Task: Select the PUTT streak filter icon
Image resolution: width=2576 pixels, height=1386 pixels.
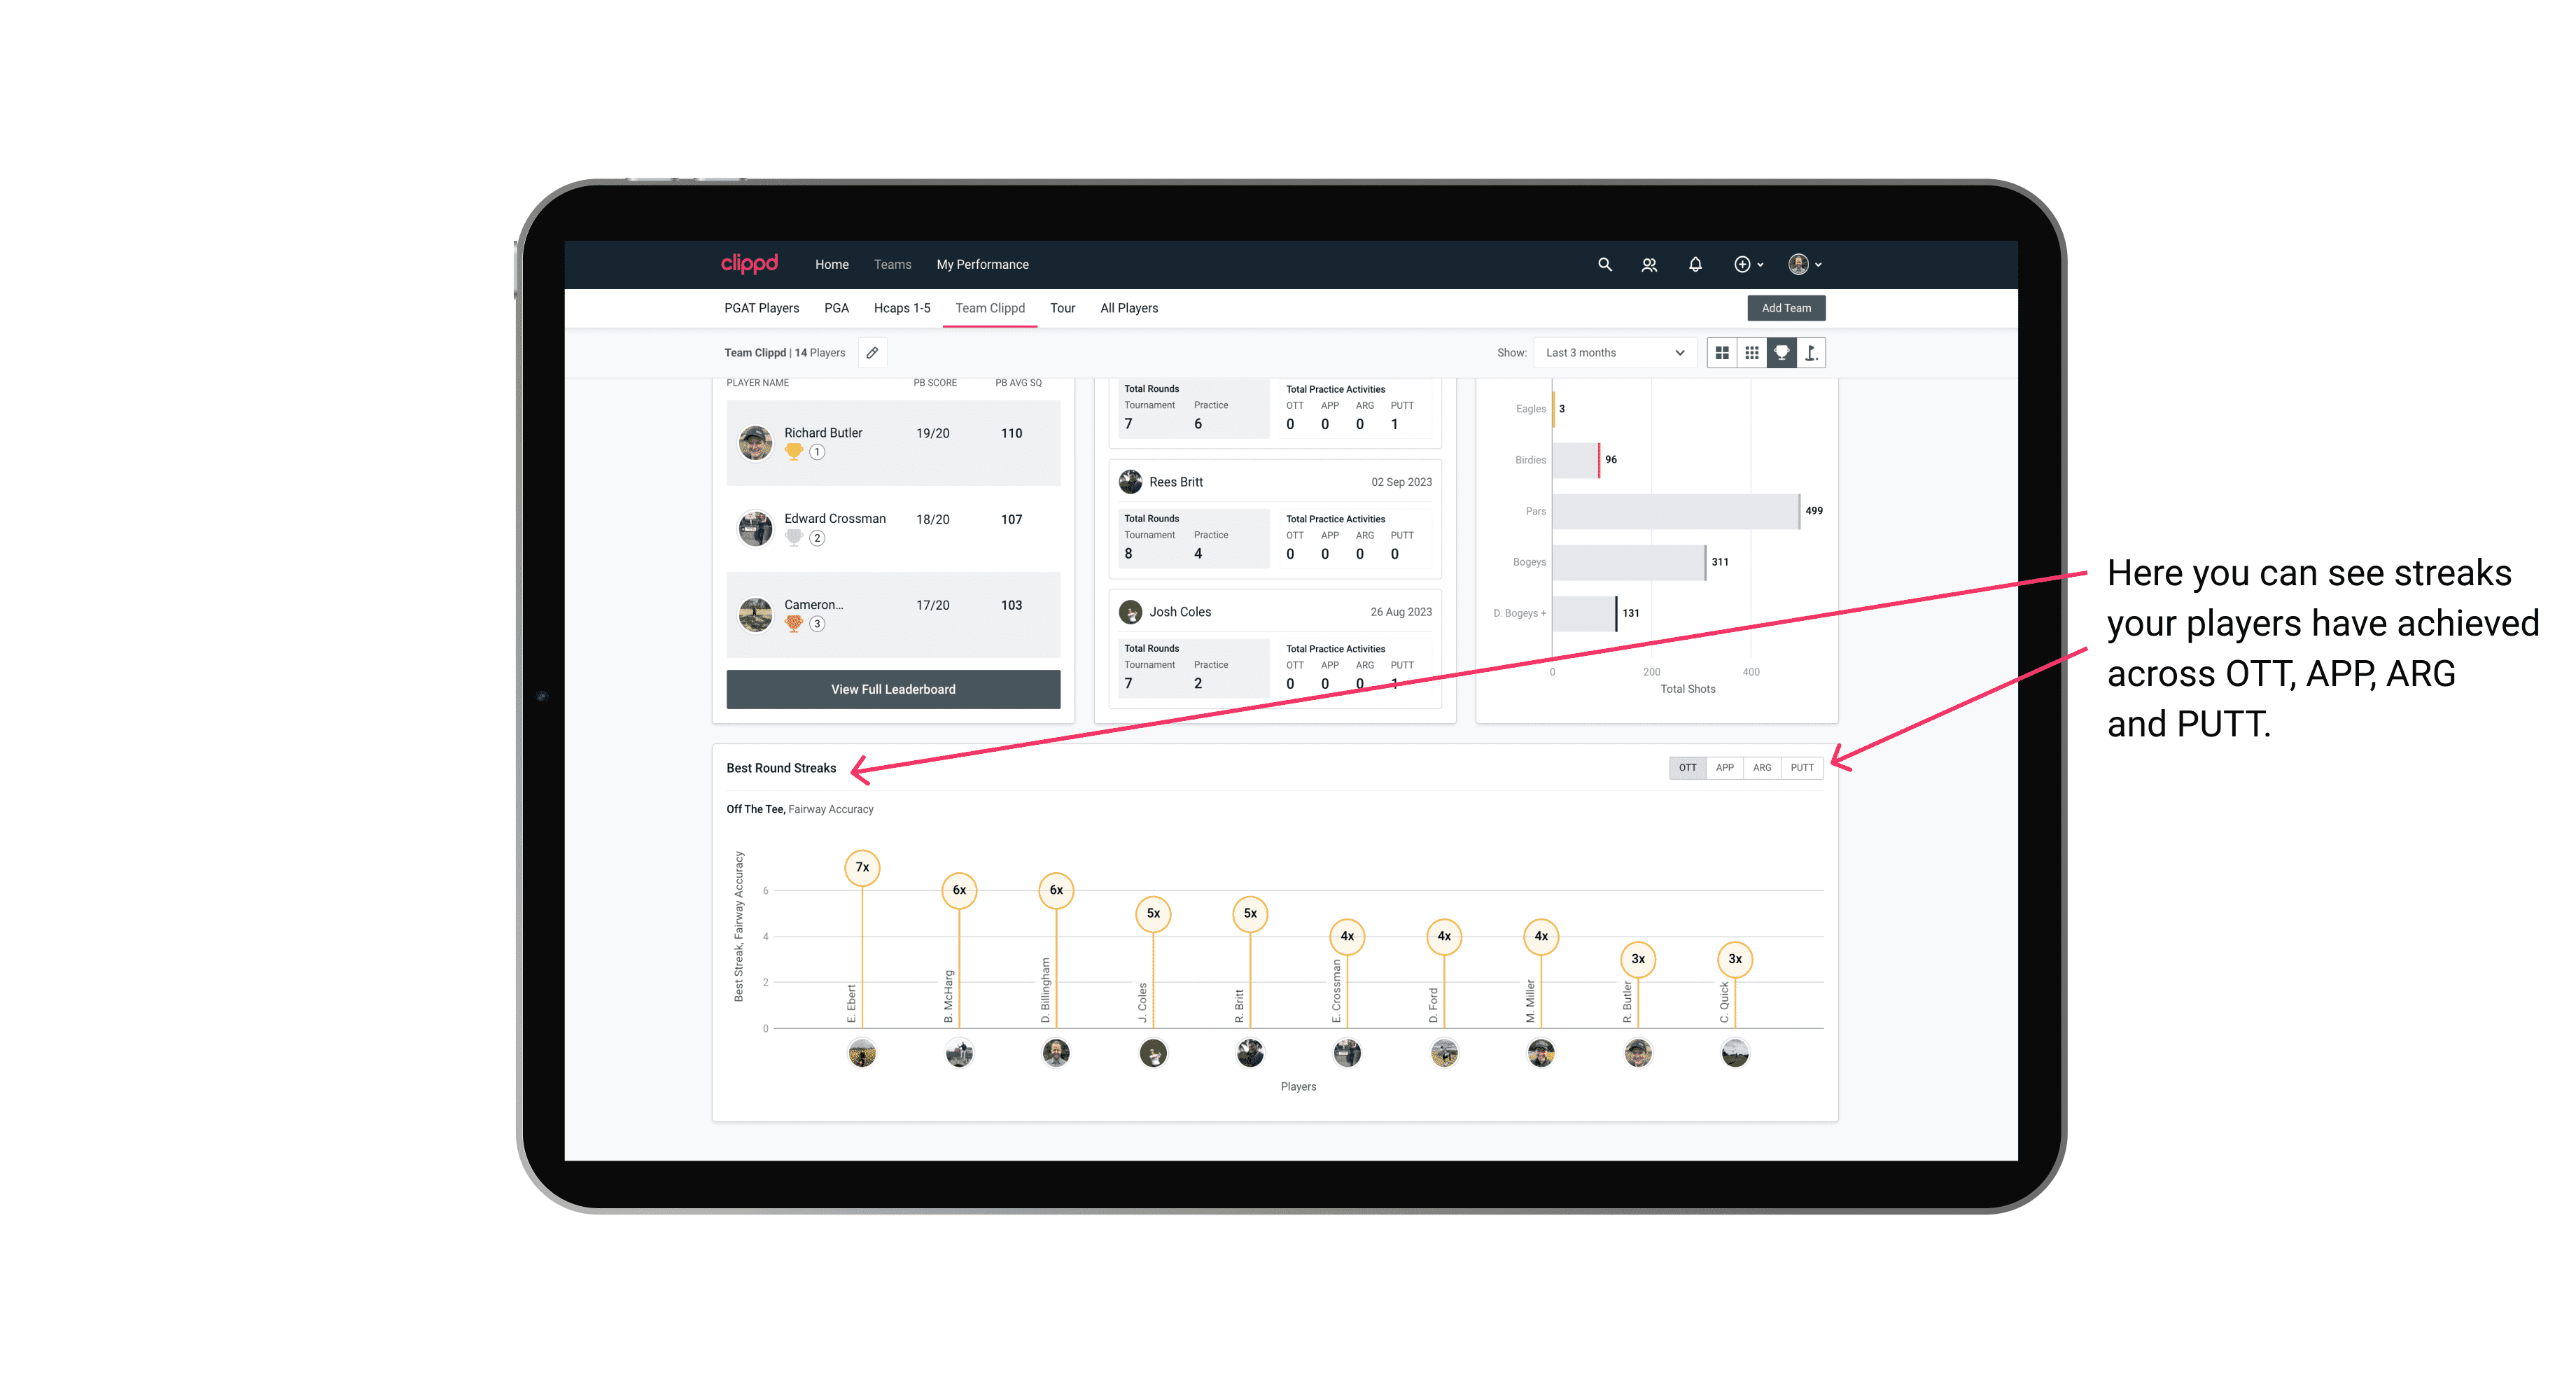Action: (x=1802, y=766)
